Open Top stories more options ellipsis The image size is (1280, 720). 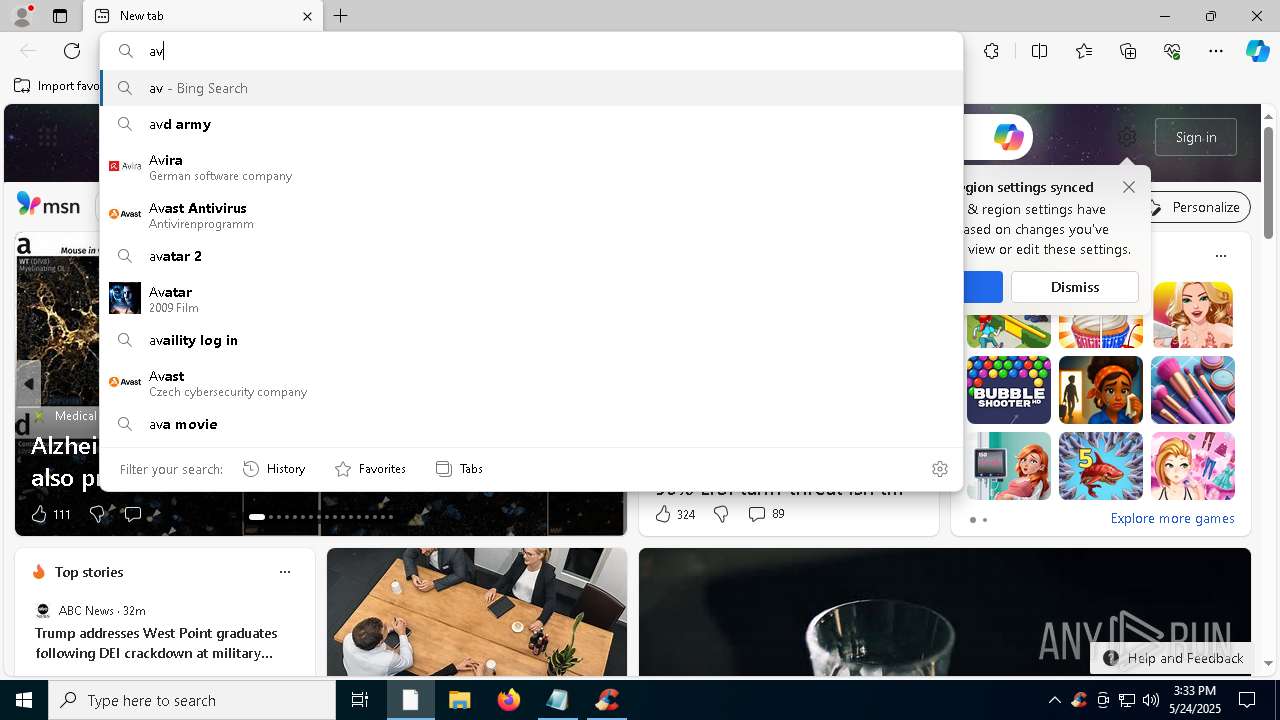coord(285,572)
